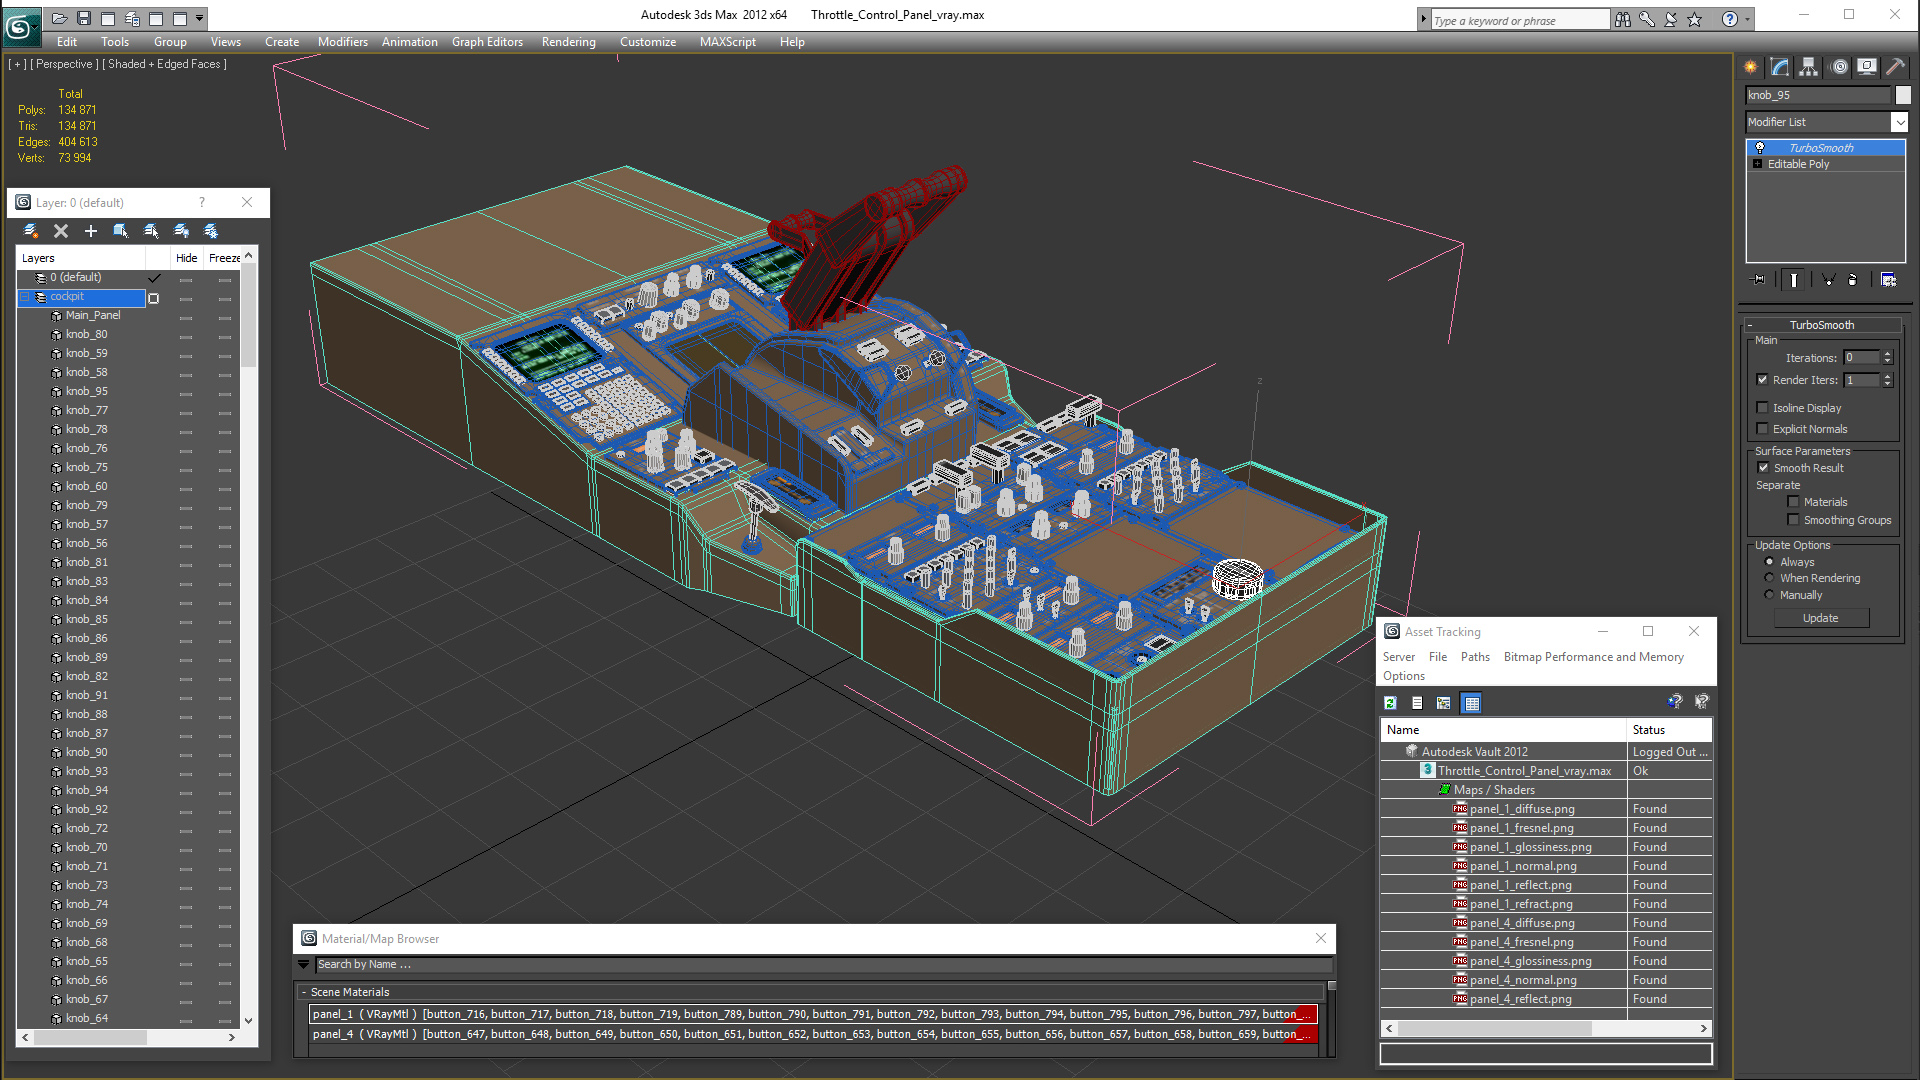This screenshot has width=1920, height=1080.
Task: Click Make Unique modifier icon
Action: (x=1828, y=280)
